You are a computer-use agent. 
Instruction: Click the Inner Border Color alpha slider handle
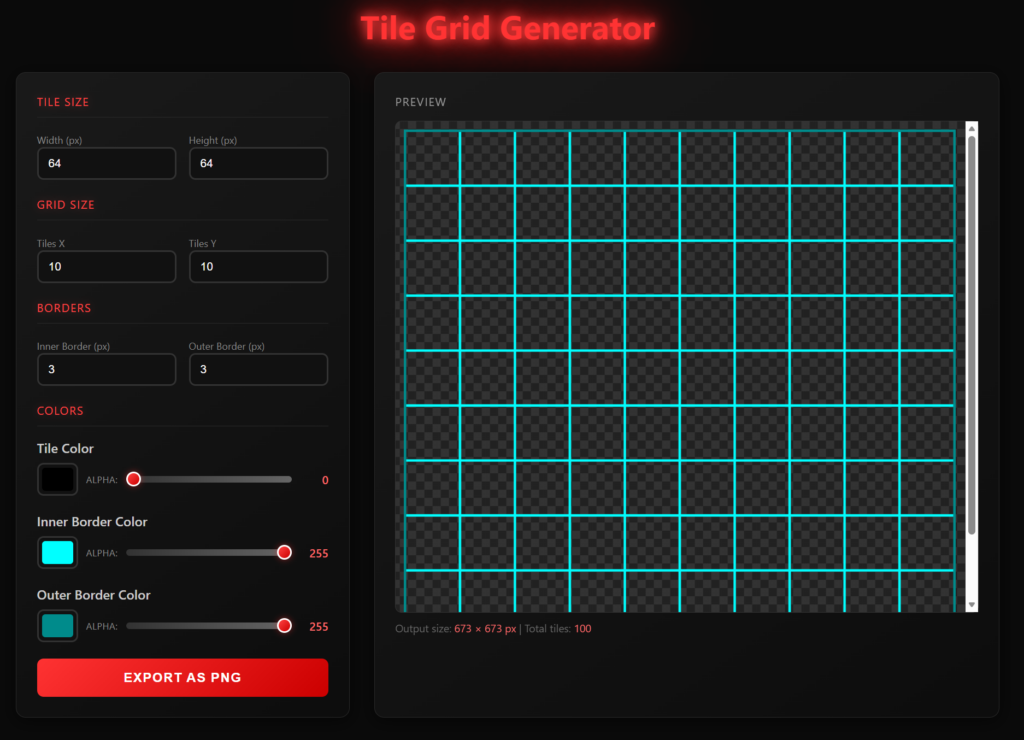284,553
